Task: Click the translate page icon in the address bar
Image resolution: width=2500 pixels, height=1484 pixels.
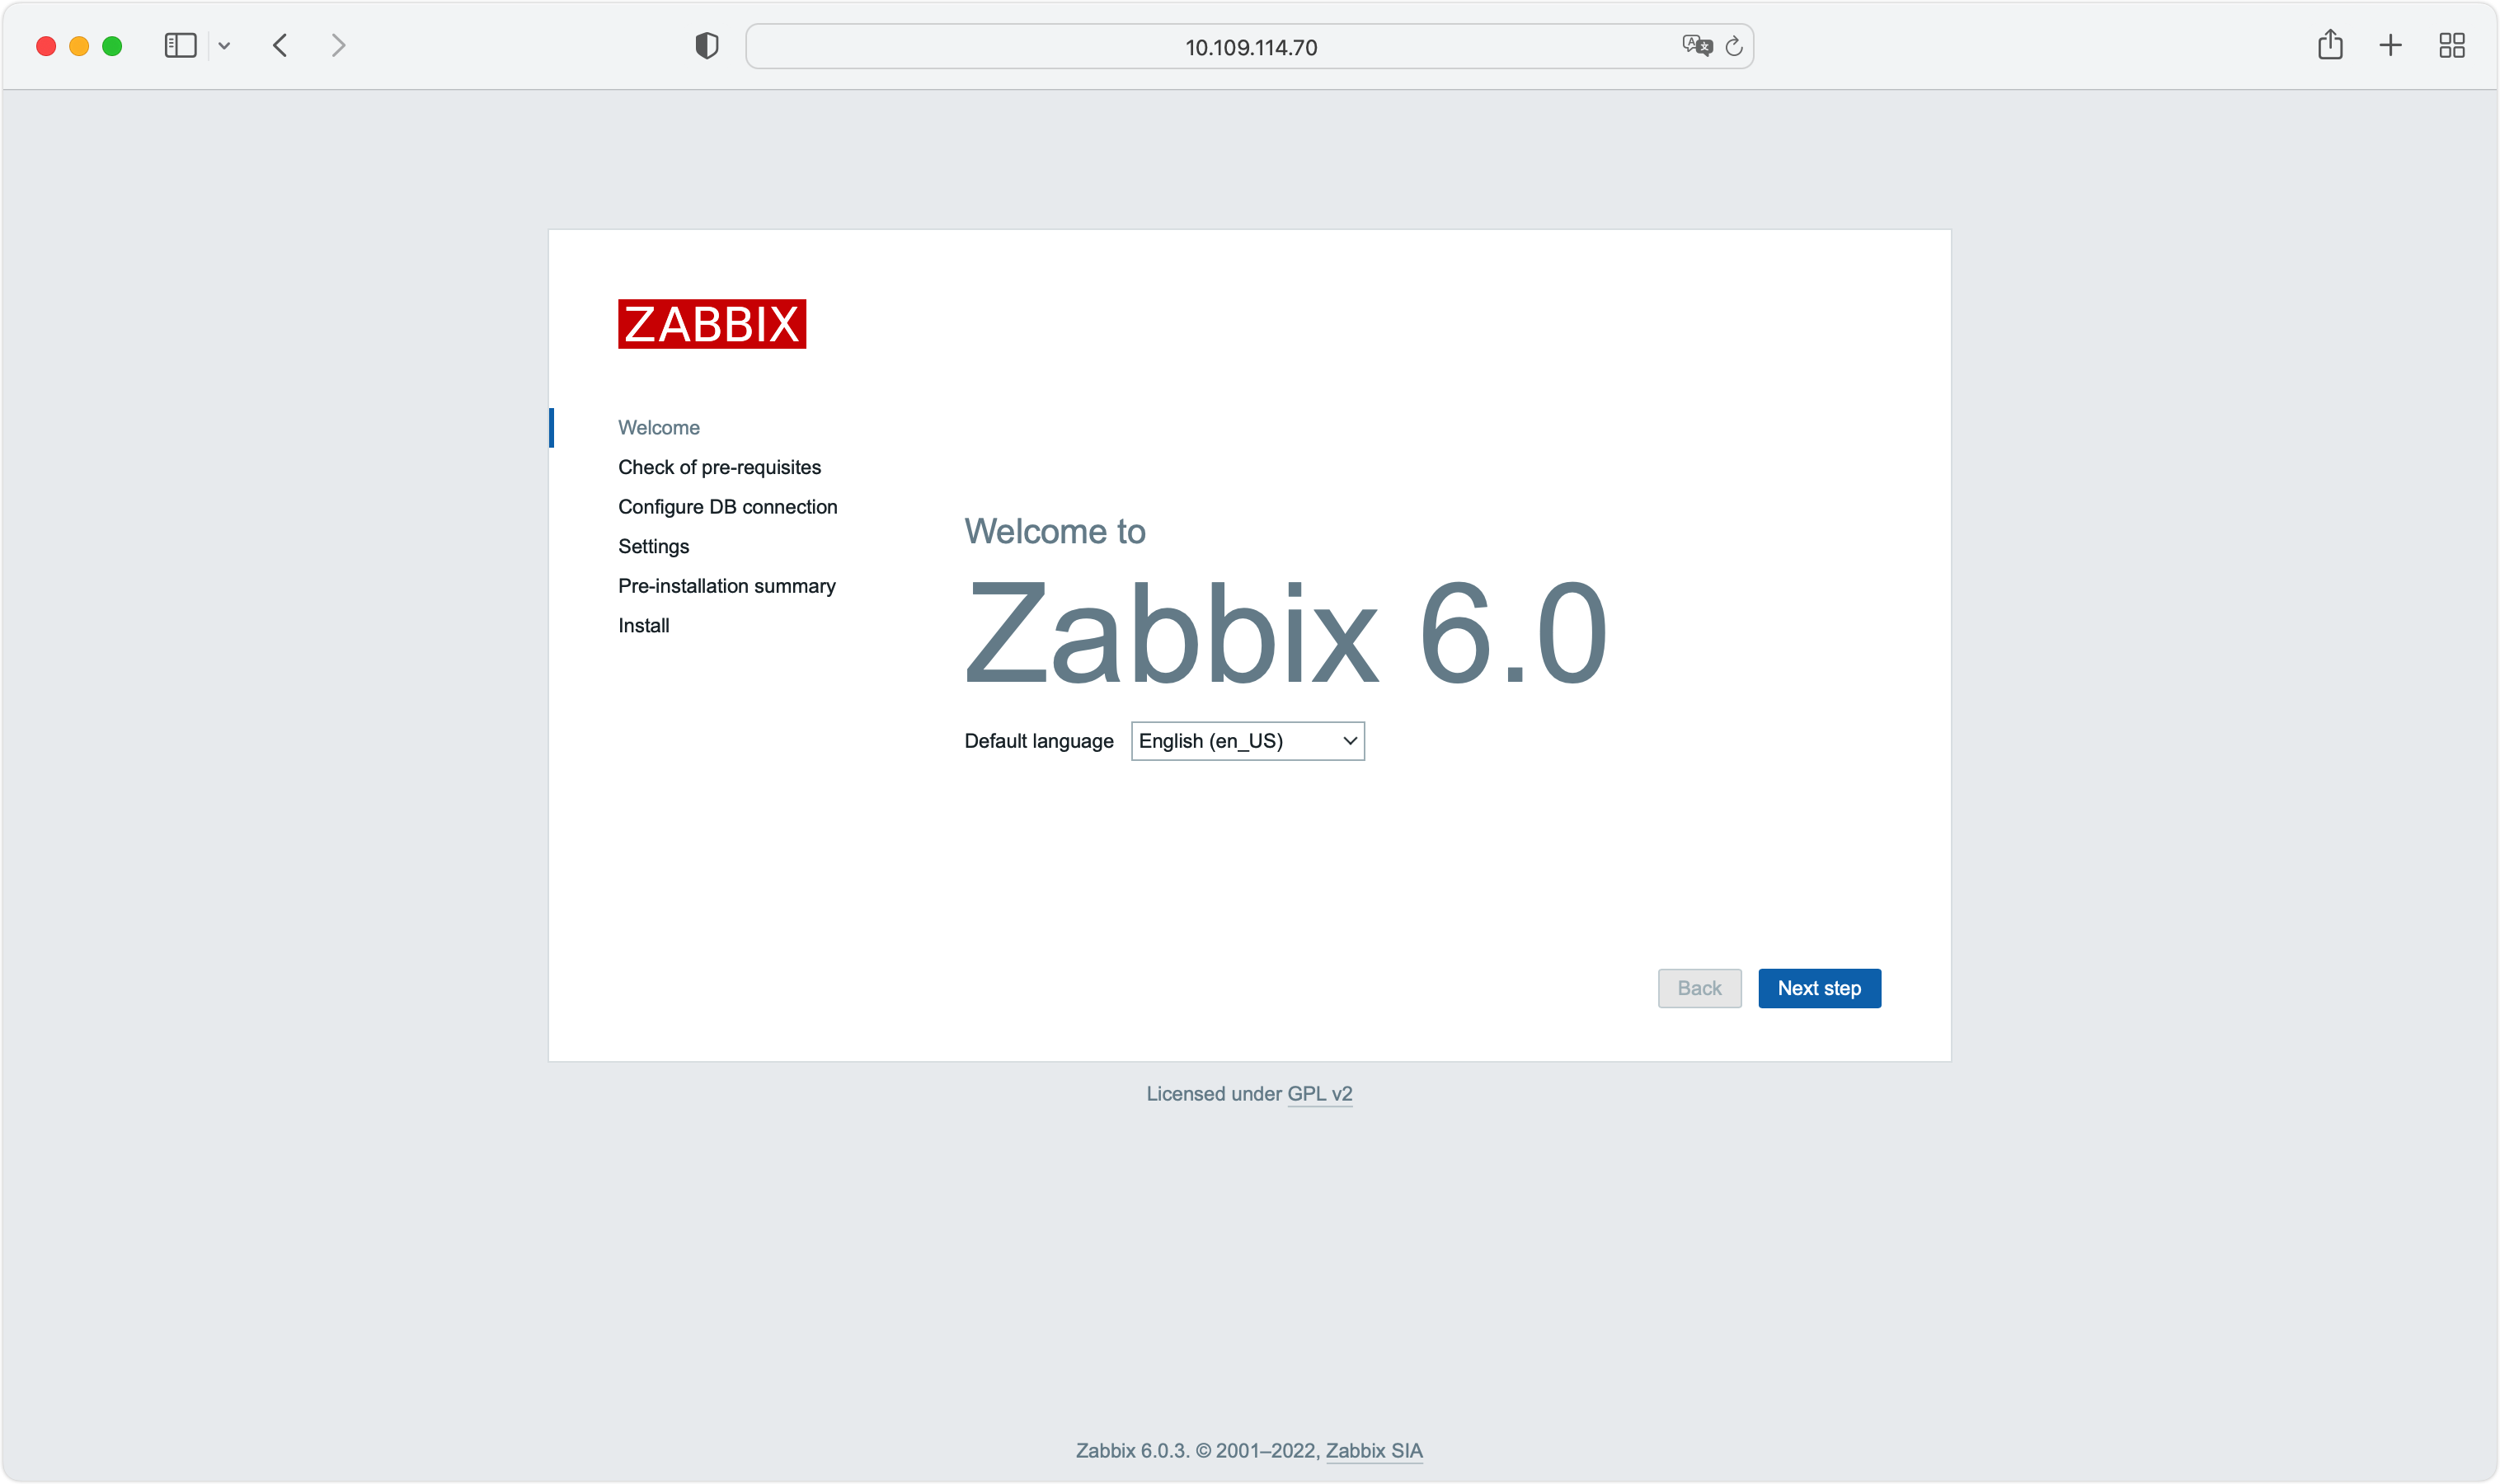Action: tap(1697, 46)
